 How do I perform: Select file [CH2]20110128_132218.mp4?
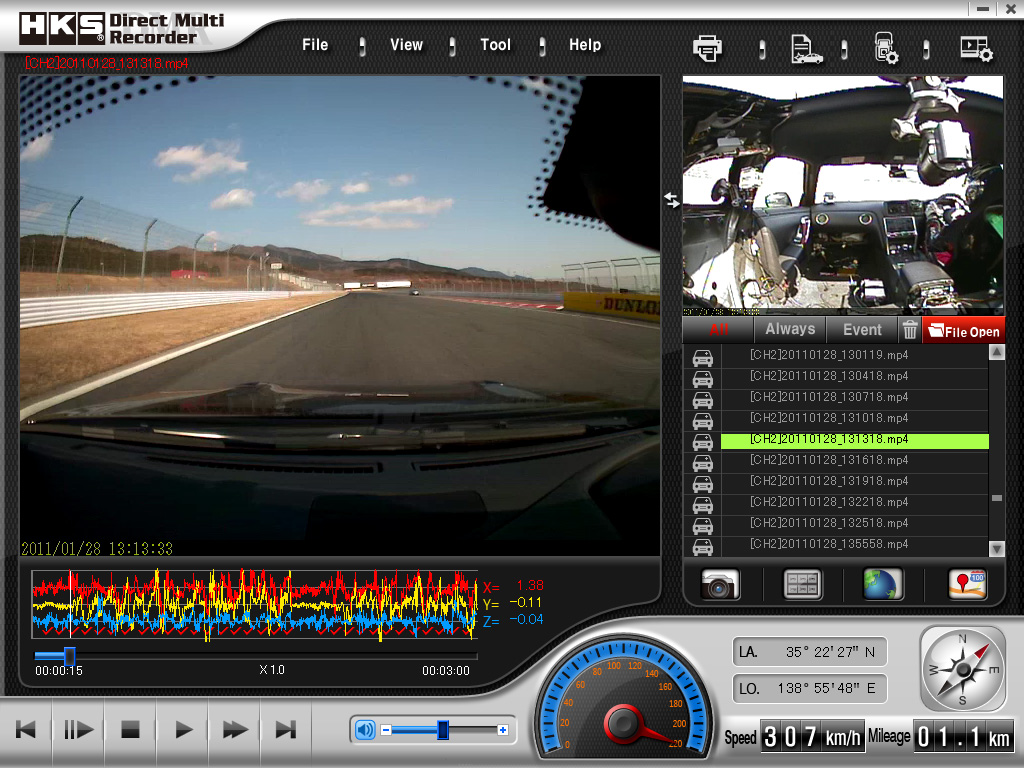[x=854, y=502]
